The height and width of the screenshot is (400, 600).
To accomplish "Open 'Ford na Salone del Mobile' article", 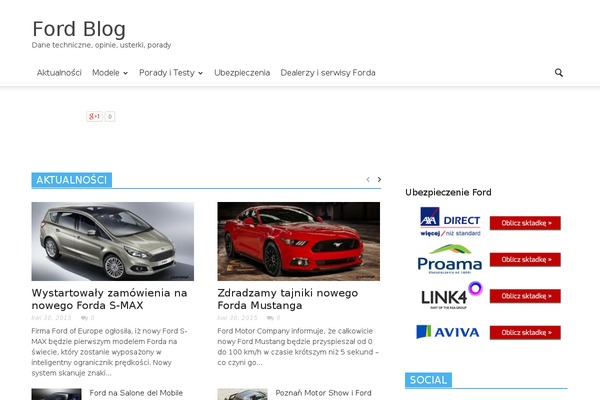I will point(136,393).
